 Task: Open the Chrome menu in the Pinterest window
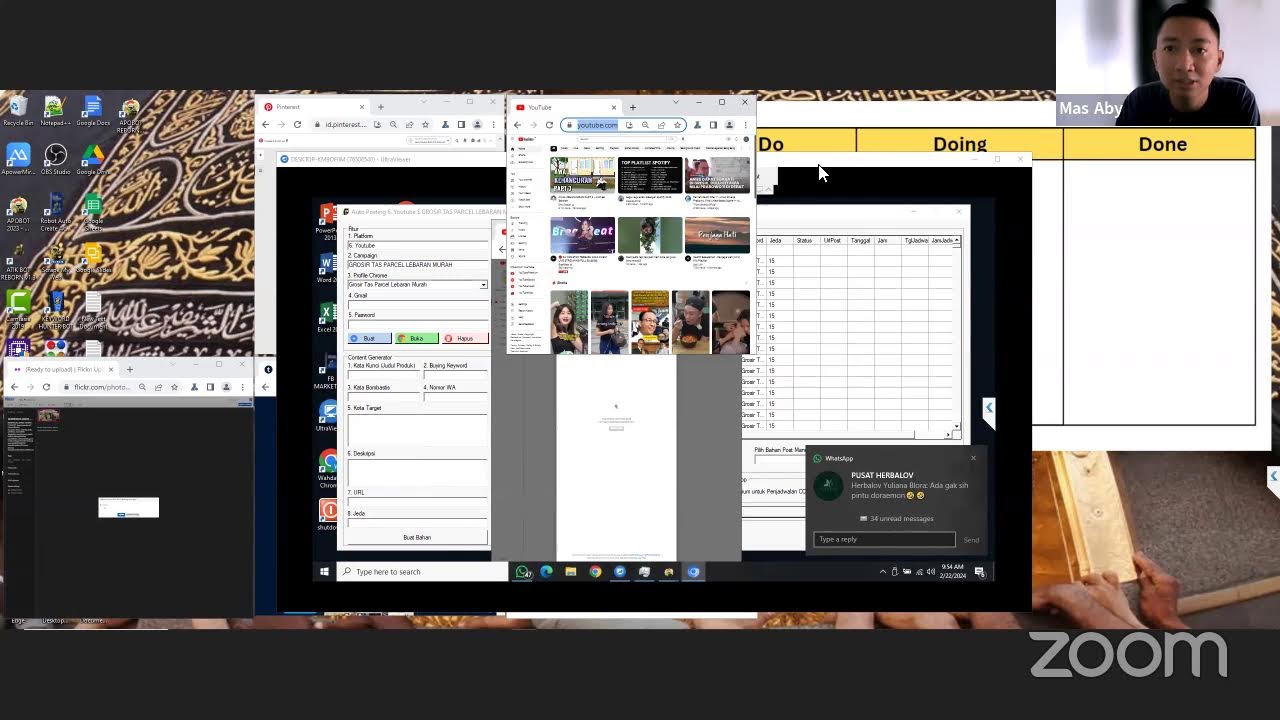[x=493, y=125]
